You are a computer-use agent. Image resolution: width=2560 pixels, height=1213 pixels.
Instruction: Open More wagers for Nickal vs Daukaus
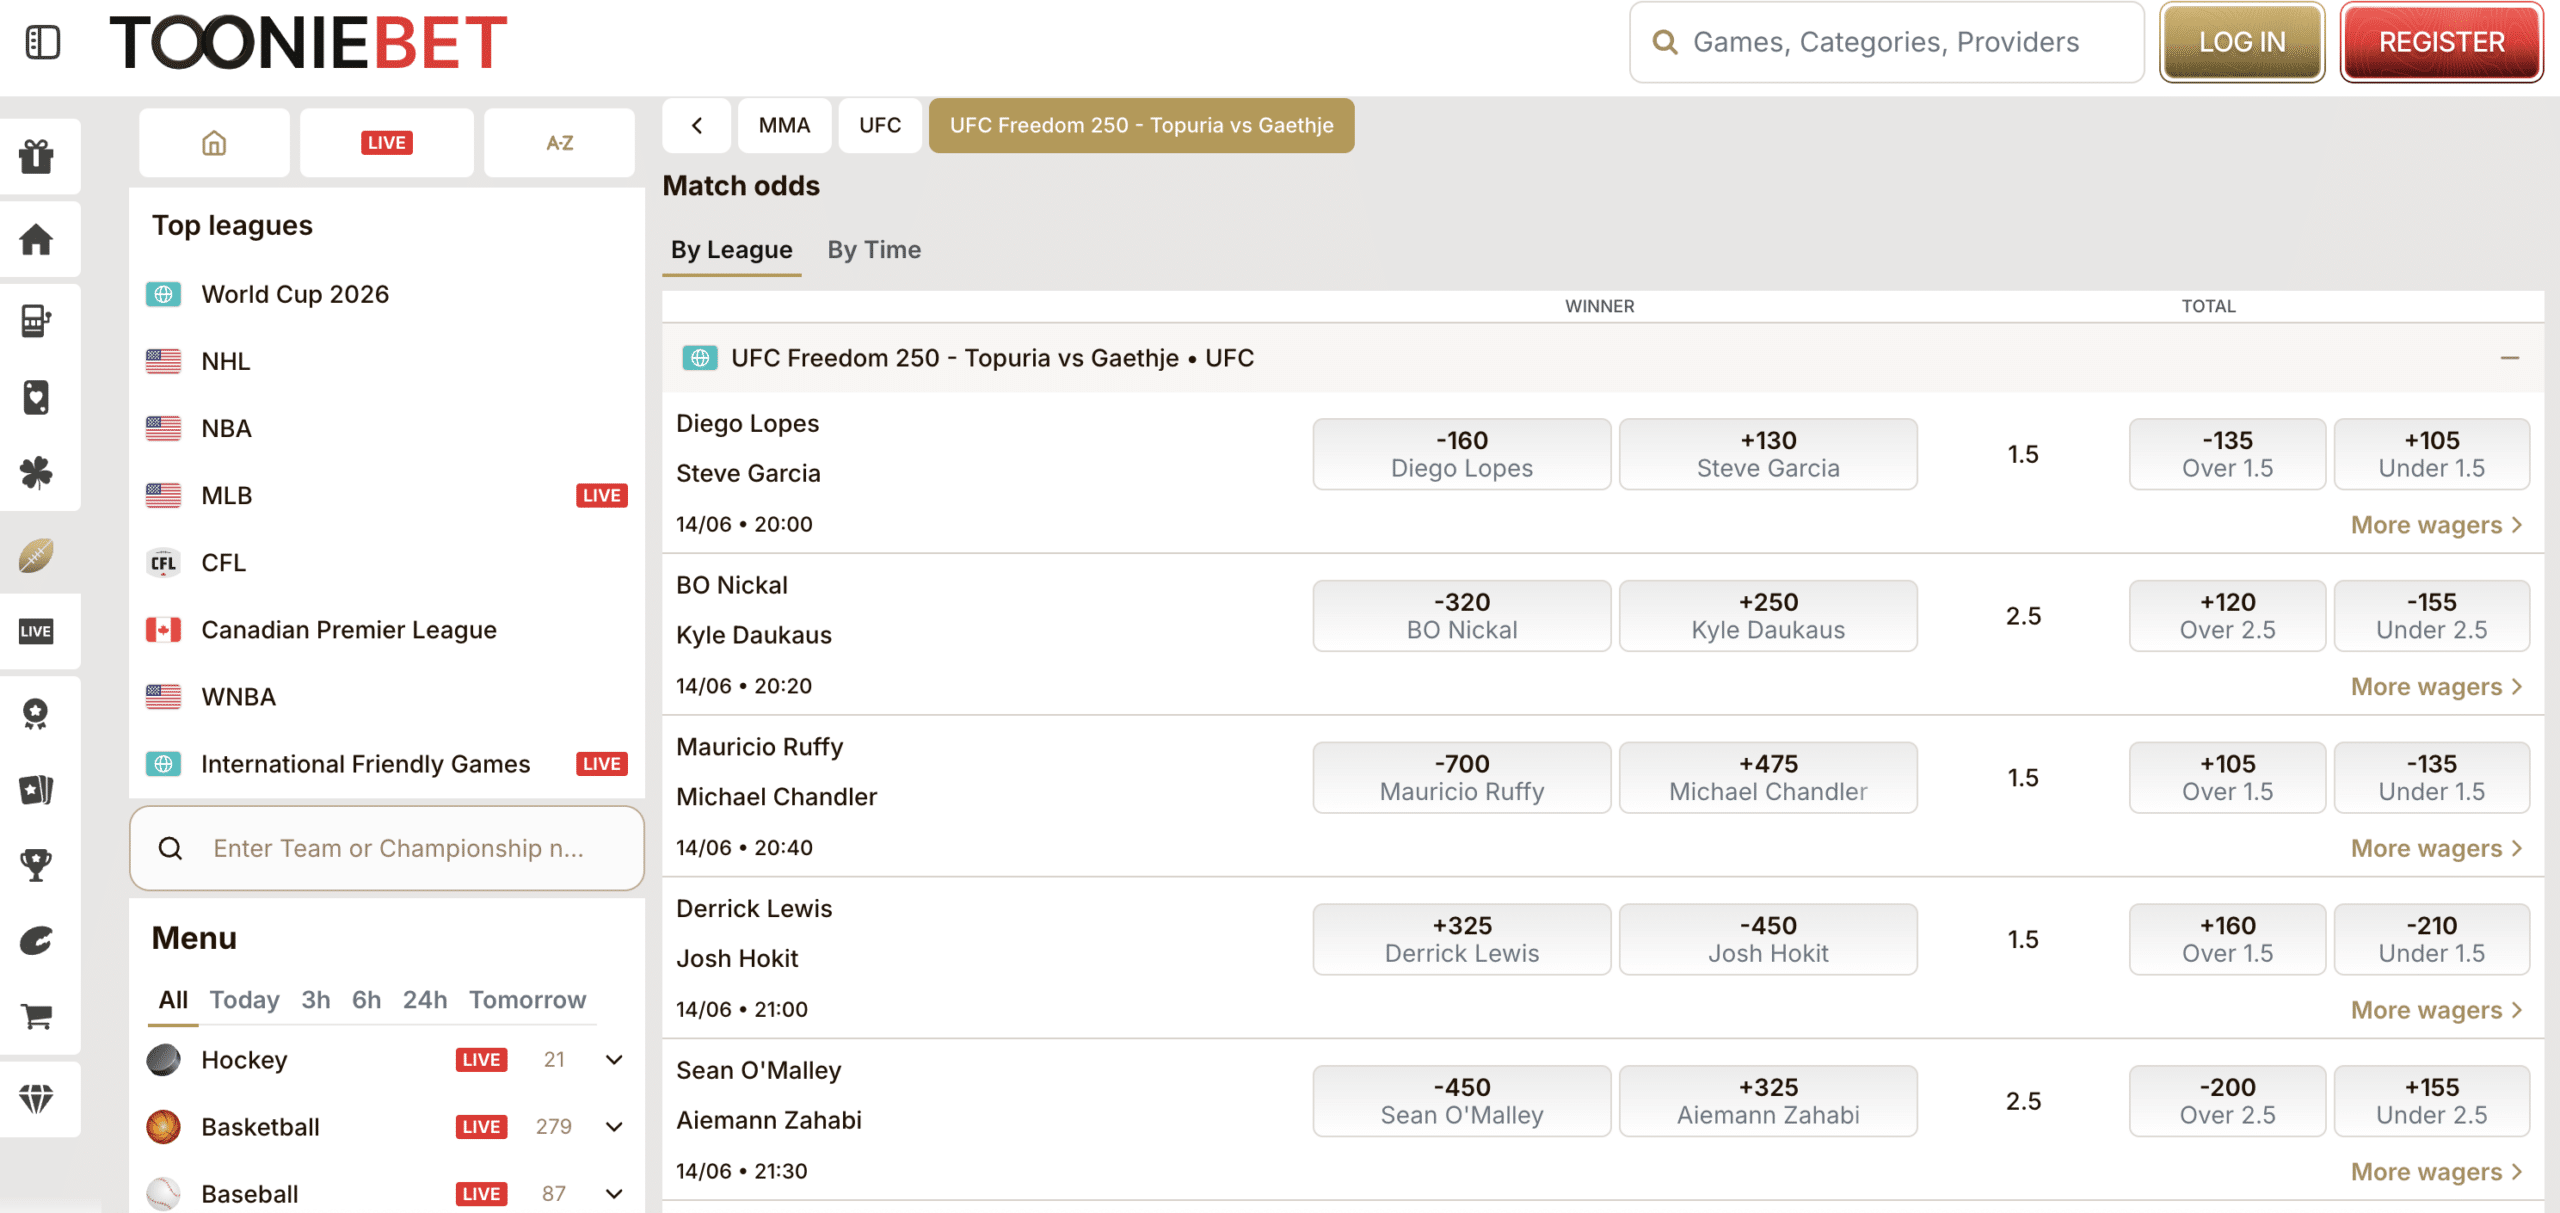coord(2436,686)
